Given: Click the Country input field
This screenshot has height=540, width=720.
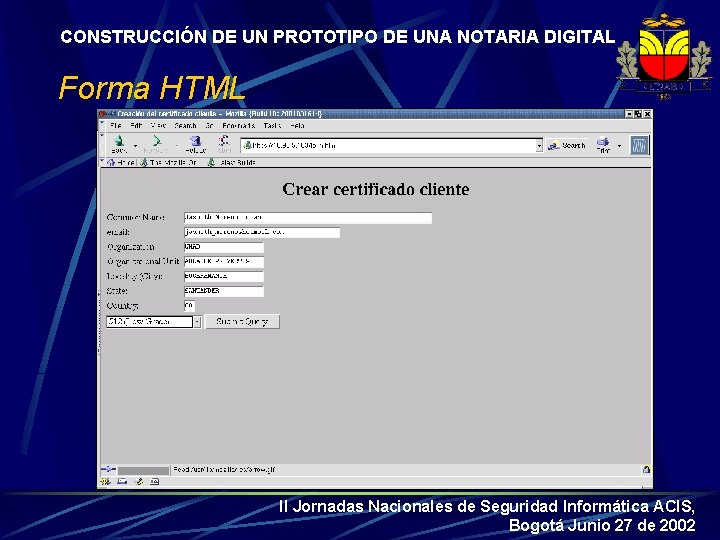Looking at the screenshot, I should (x=189, y=306).
